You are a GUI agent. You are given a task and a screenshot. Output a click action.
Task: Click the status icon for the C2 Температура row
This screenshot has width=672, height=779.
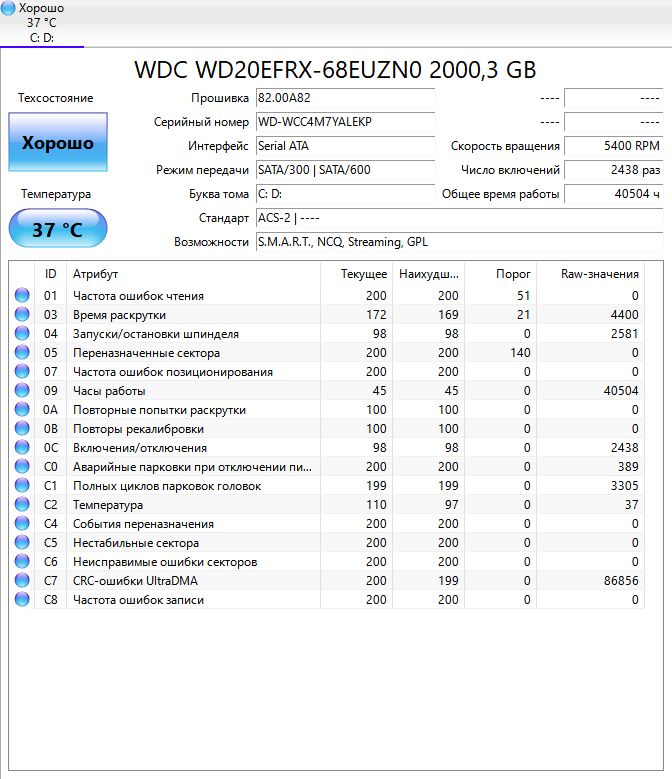22,504
